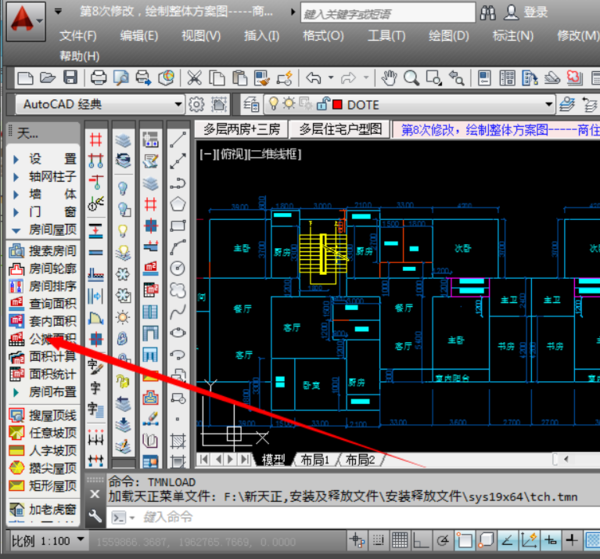Open the 文件(F) menu
The image size is (600, 559).
point(78,36)
